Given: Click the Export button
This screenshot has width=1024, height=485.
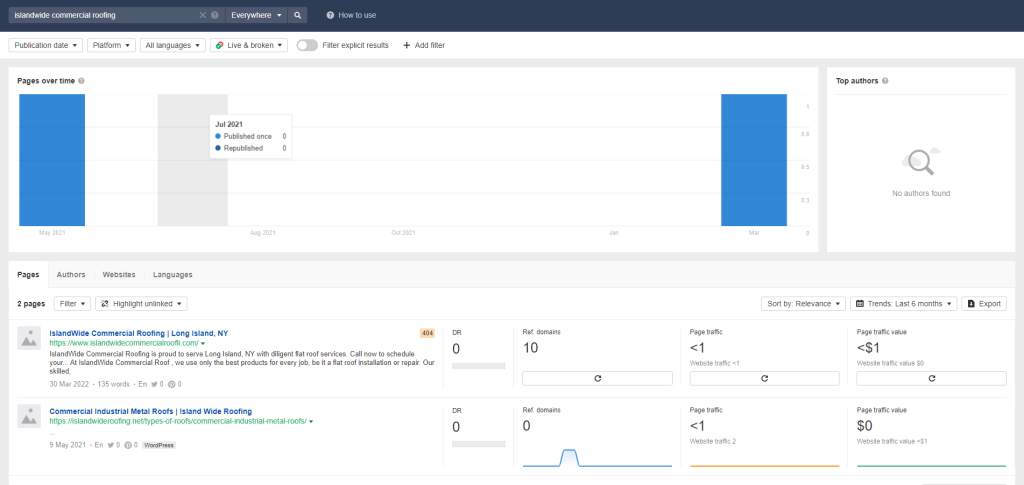Looking at the screenshot, I should 984,304.
